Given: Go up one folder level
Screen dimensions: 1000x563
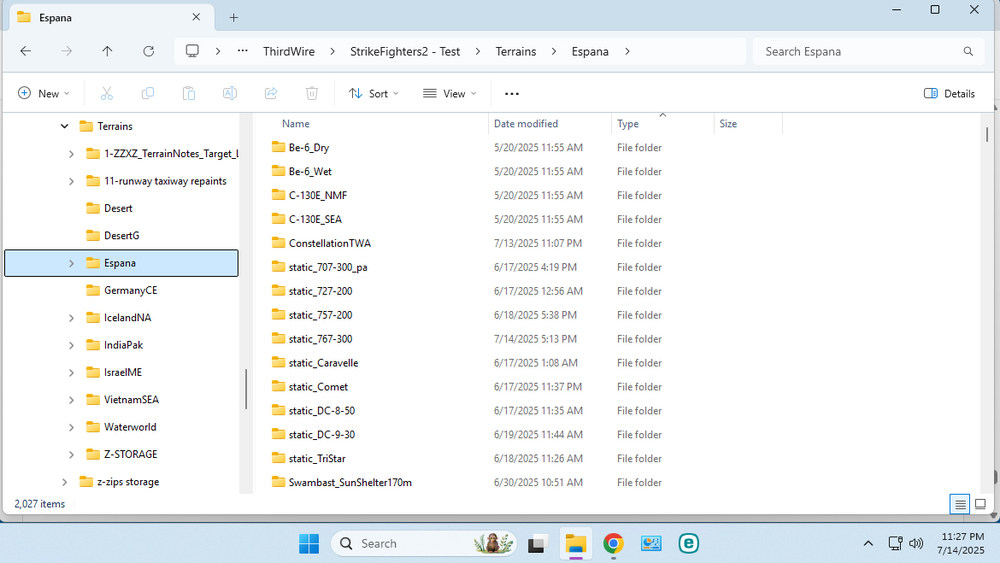Looking at the screenshot, I should click(x=107, y=51).
